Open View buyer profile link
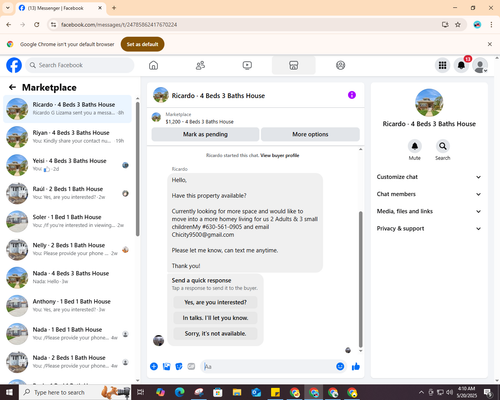The height and width of the screenshot is (400, 500). click(x=280, y=155)
